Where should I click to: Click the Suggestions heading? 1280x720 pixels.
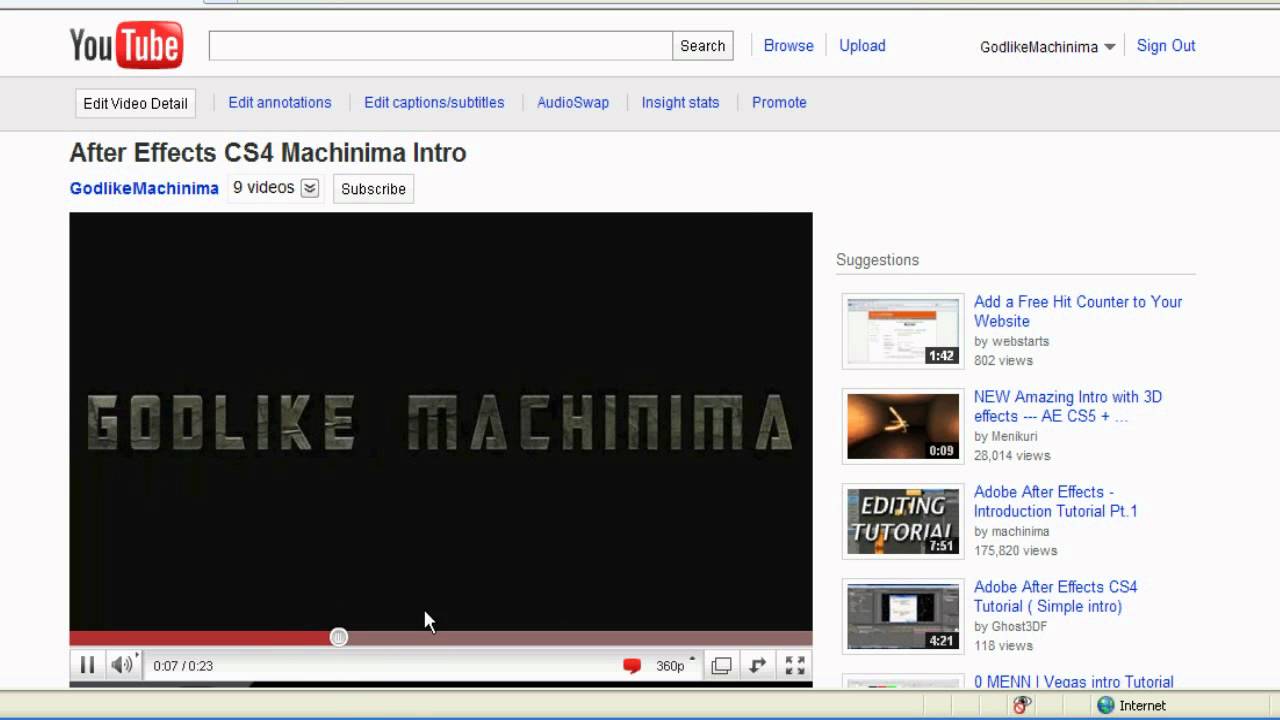878,260
